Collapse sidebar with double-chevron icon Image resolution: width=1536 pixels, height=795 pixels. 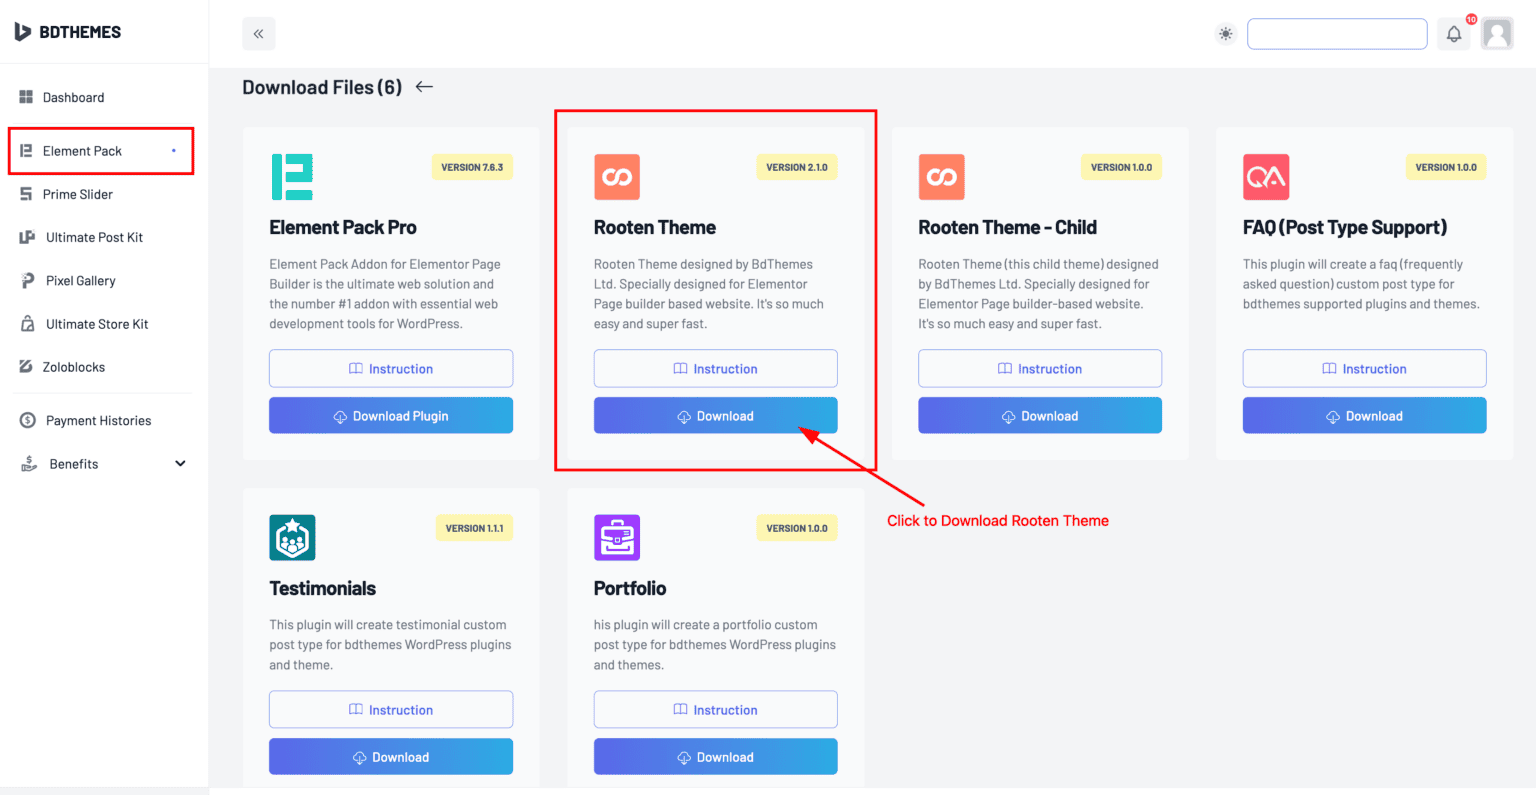(x=258, y=34)
